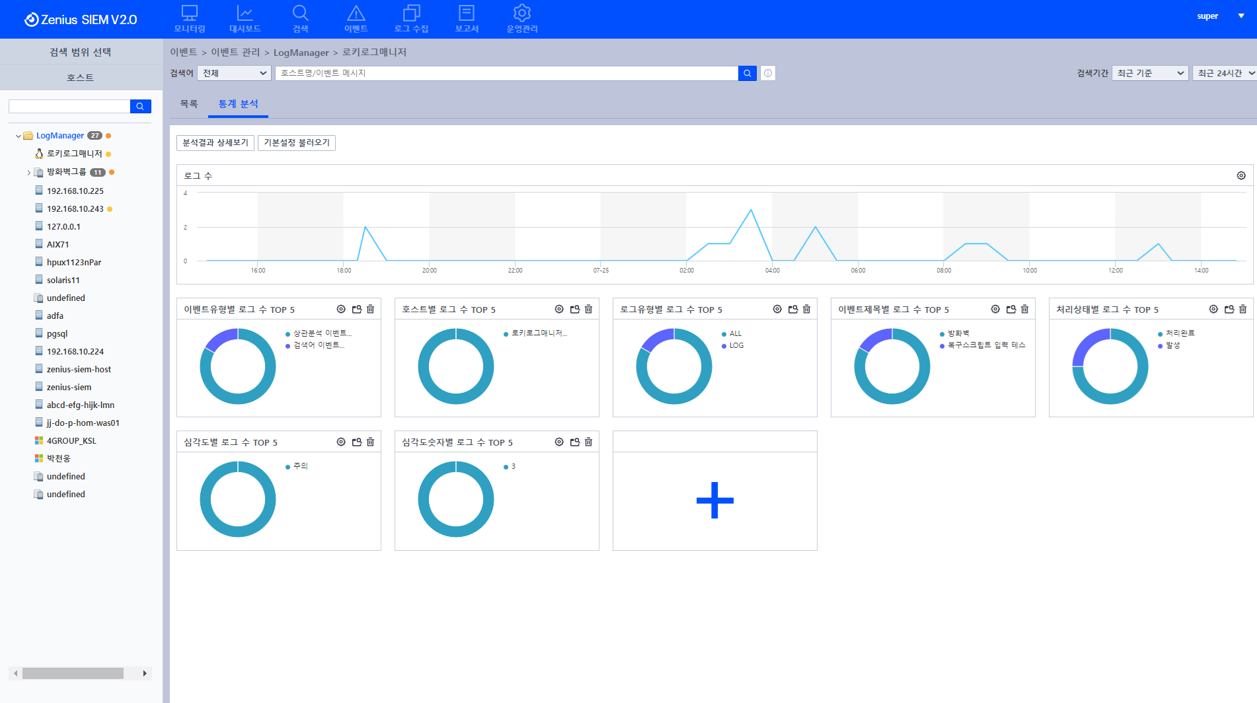Delete the 이벤트유형별 로그 수 TOP 5 widget
This screenshot has height=703, width=1257.
pos(371,310)
